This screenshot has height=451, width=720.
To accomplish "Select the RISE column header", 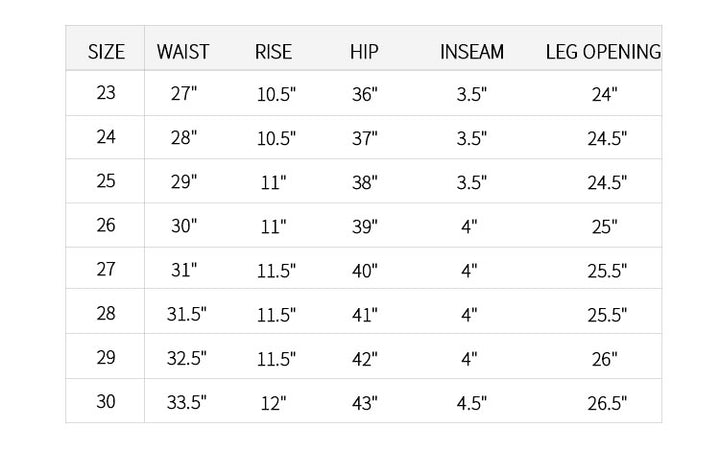I will click(273, 51).
